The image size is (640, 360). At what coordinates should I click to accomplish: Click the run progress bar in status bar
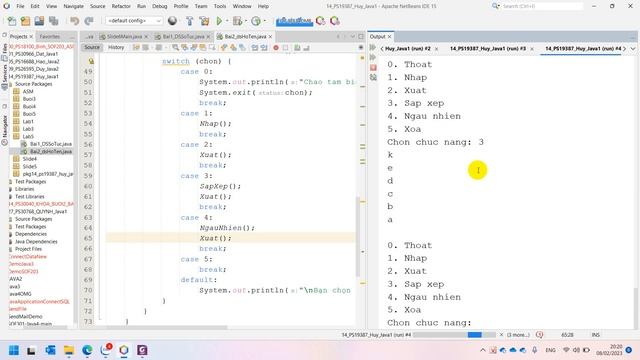coord(454,335)
